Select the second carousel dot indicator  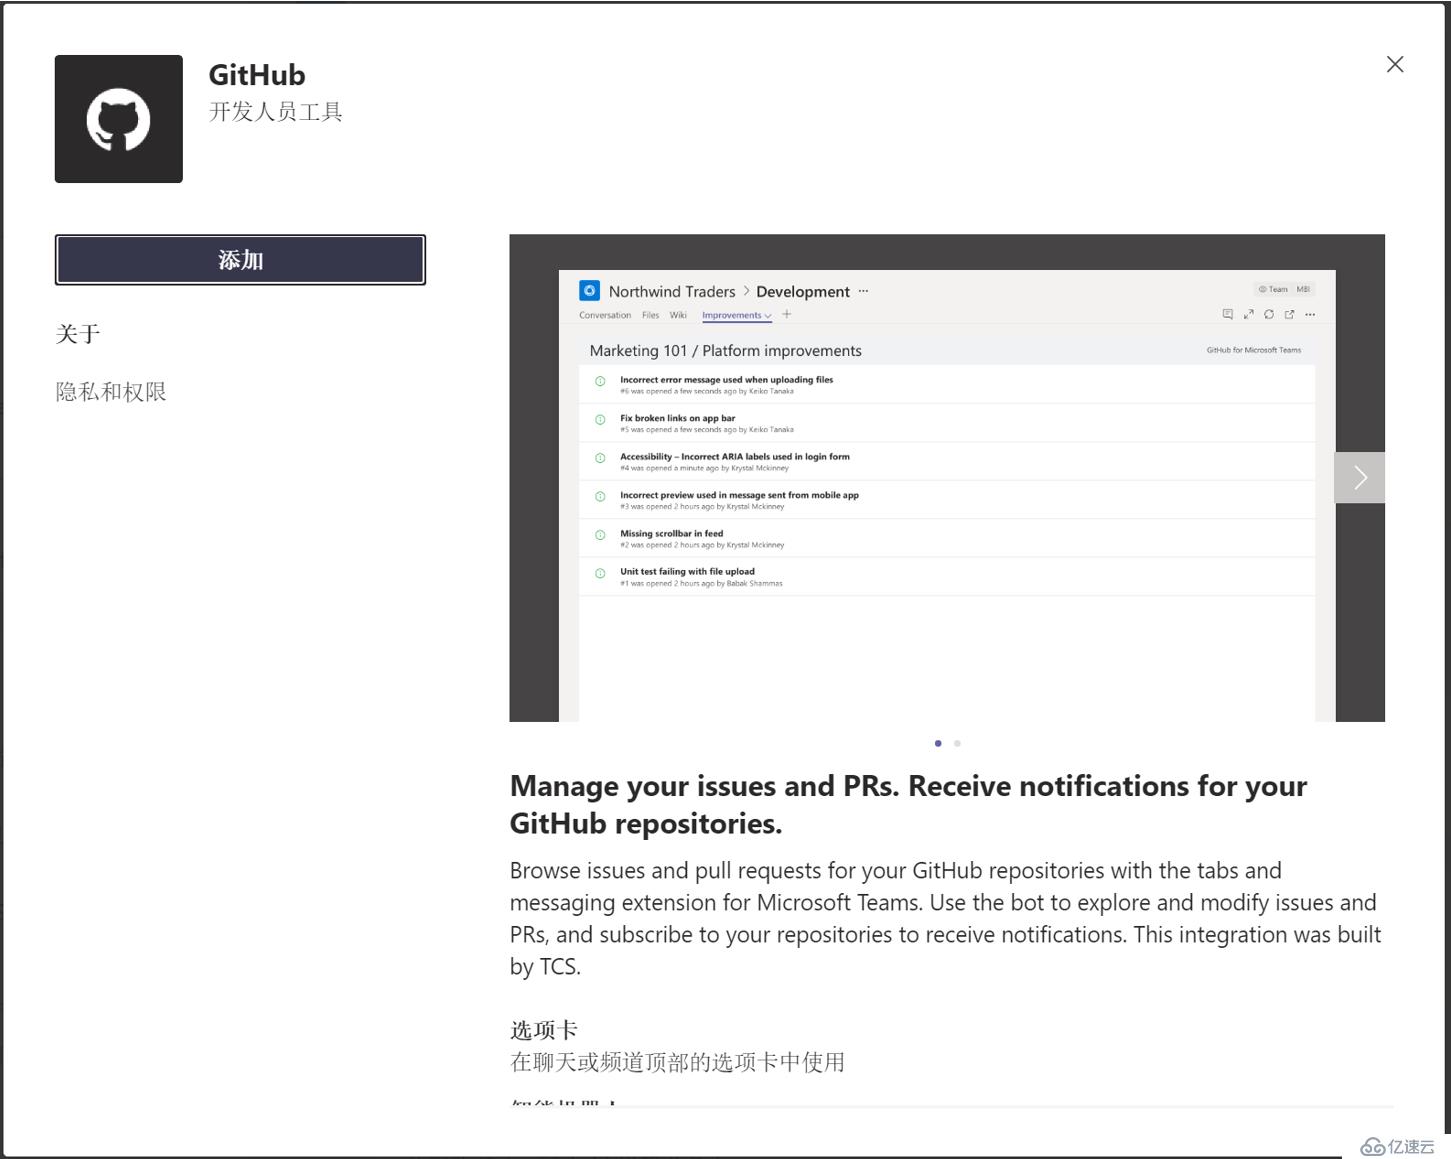(957, 743)
